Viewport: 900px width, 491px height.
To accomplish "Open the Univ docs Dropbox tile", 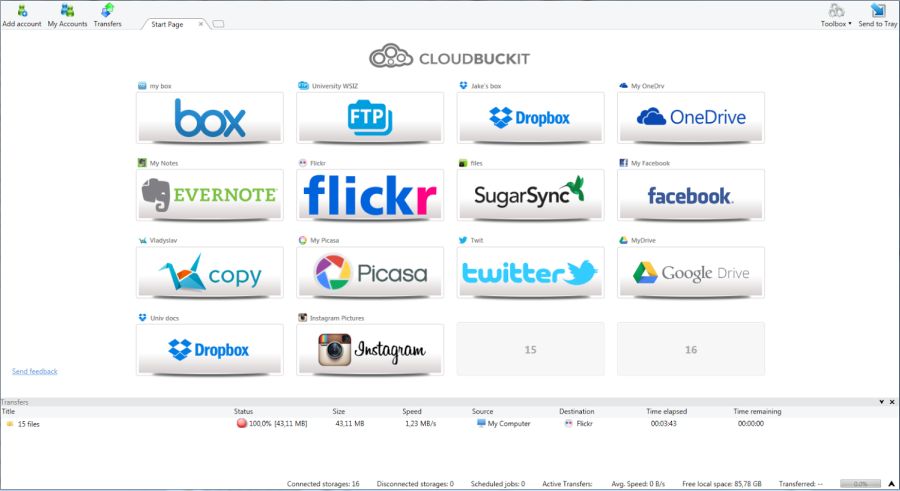I will 210,350.
